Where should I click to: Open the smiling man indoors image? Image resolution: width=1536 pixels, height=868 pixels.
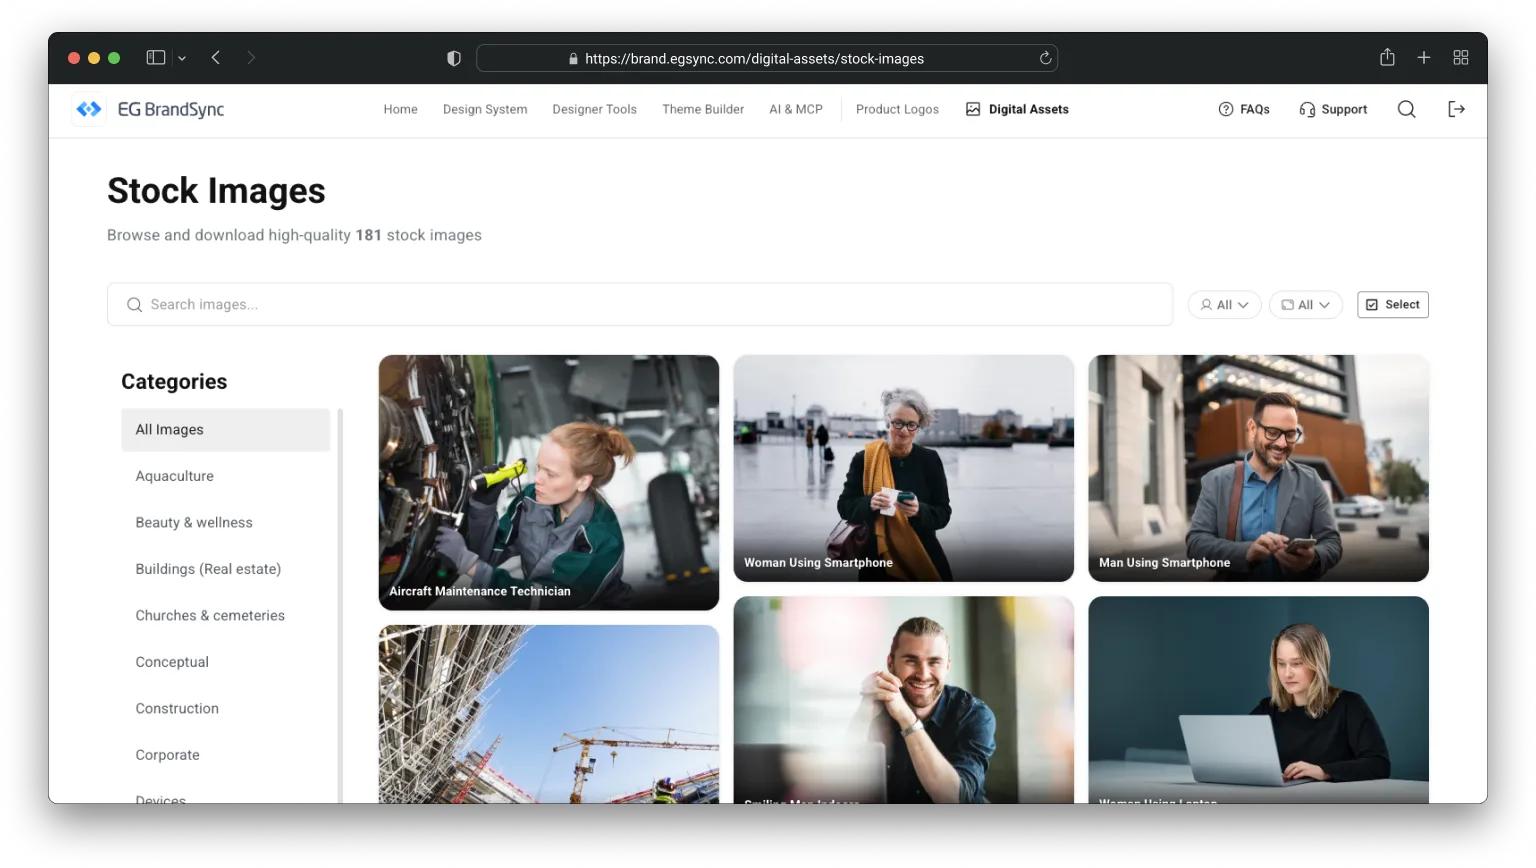pyautogui.click(x=904, y=700)
